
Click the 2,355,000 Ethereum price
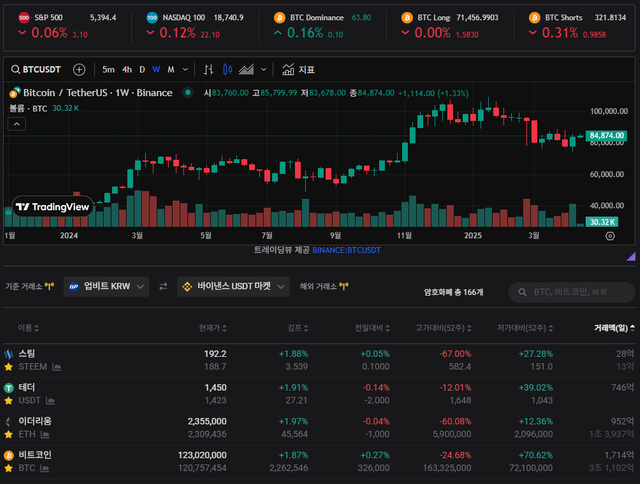coord(207,422)
